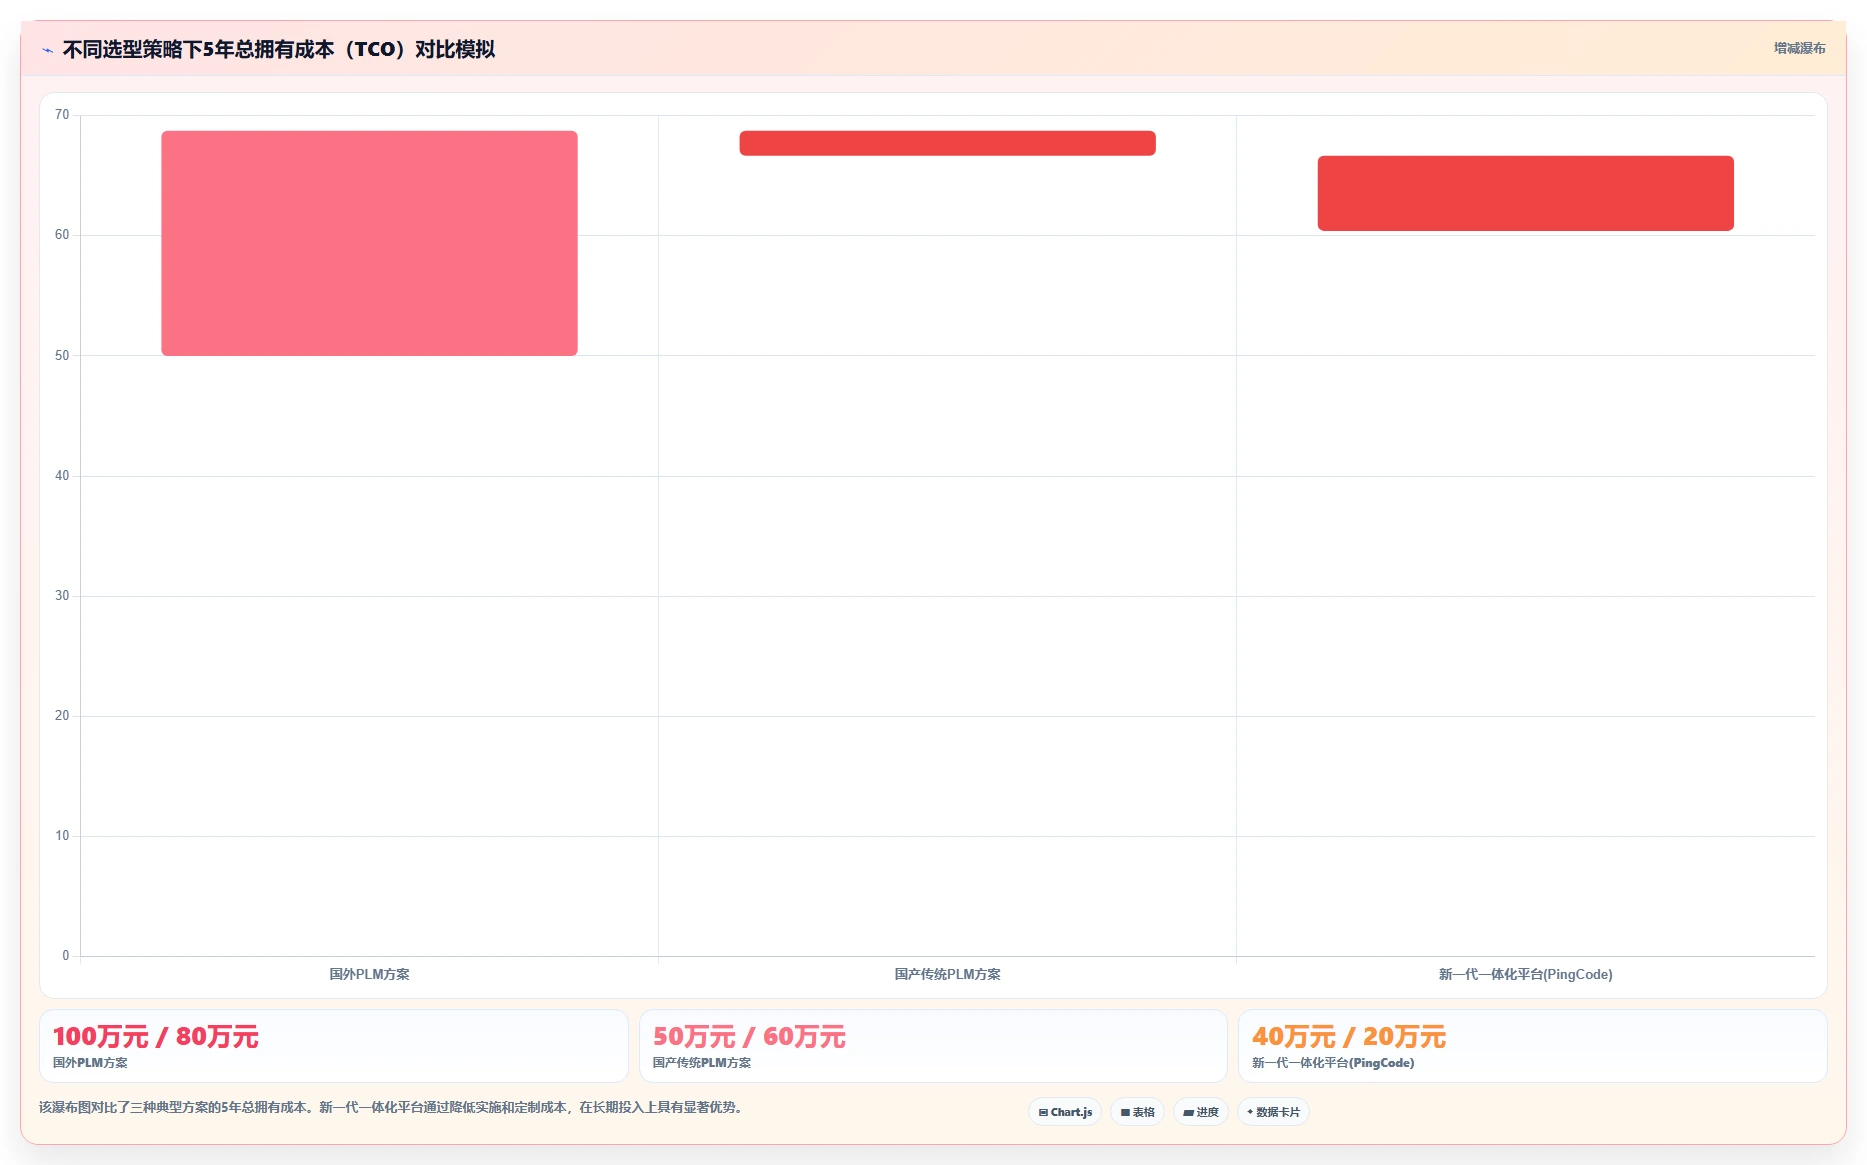Click the y-axis tick label 60
Screen dimensions: 1867x1165
[62, 235]
